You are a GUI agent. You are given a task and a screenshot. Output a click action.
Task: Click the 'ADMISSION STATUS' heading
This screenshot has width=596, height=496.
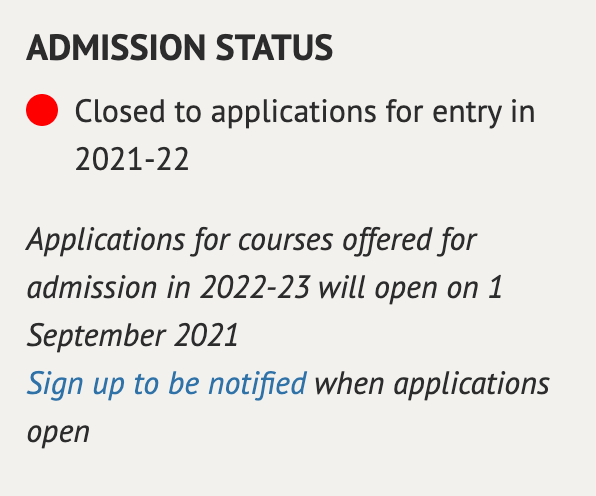tap(179, 48)
